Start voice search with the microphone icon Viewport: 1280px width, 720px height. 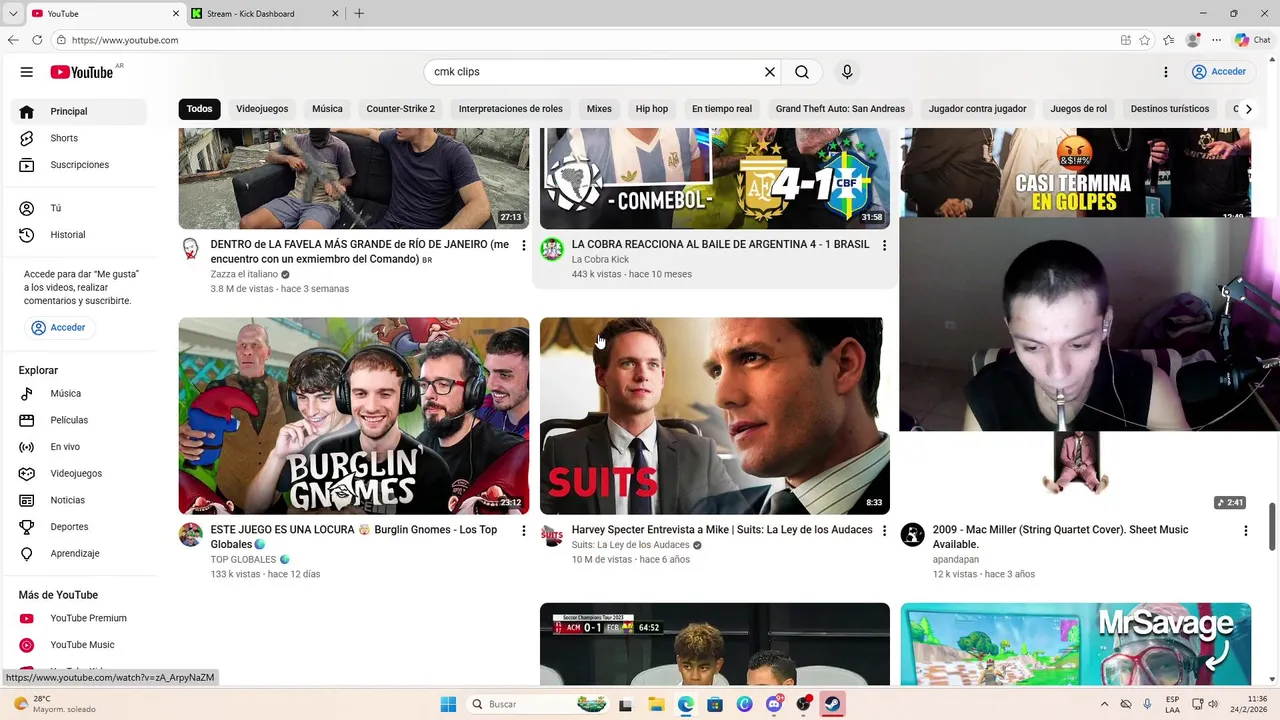pyautogui.click(x=847, y=72)
